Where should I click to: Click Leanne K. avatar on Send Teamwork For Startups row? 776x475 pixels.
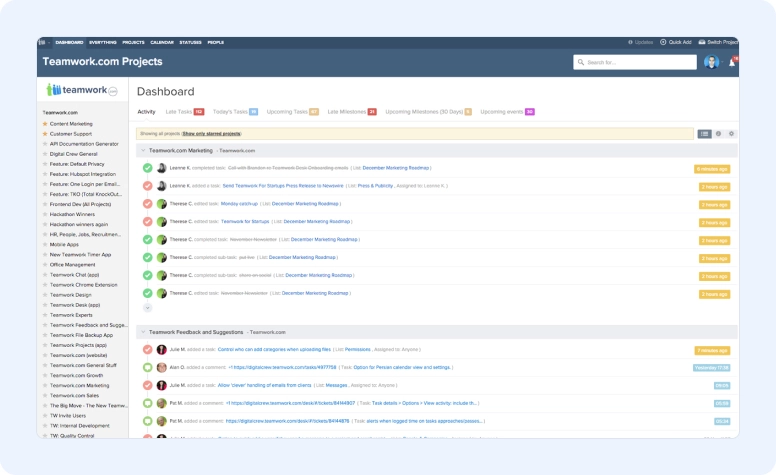click(x=161, y=186)
